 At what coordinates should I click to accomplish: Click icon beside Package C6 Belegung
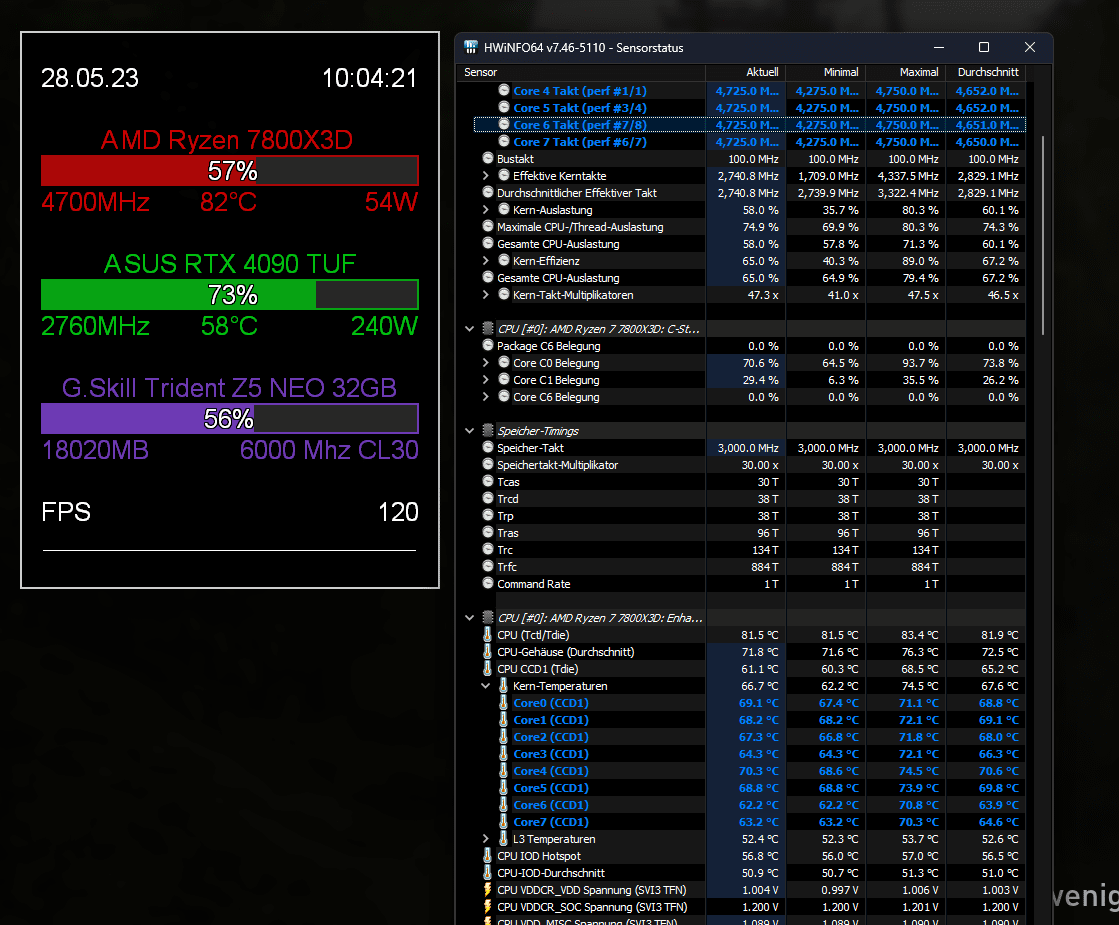click(x=488, y=345)
